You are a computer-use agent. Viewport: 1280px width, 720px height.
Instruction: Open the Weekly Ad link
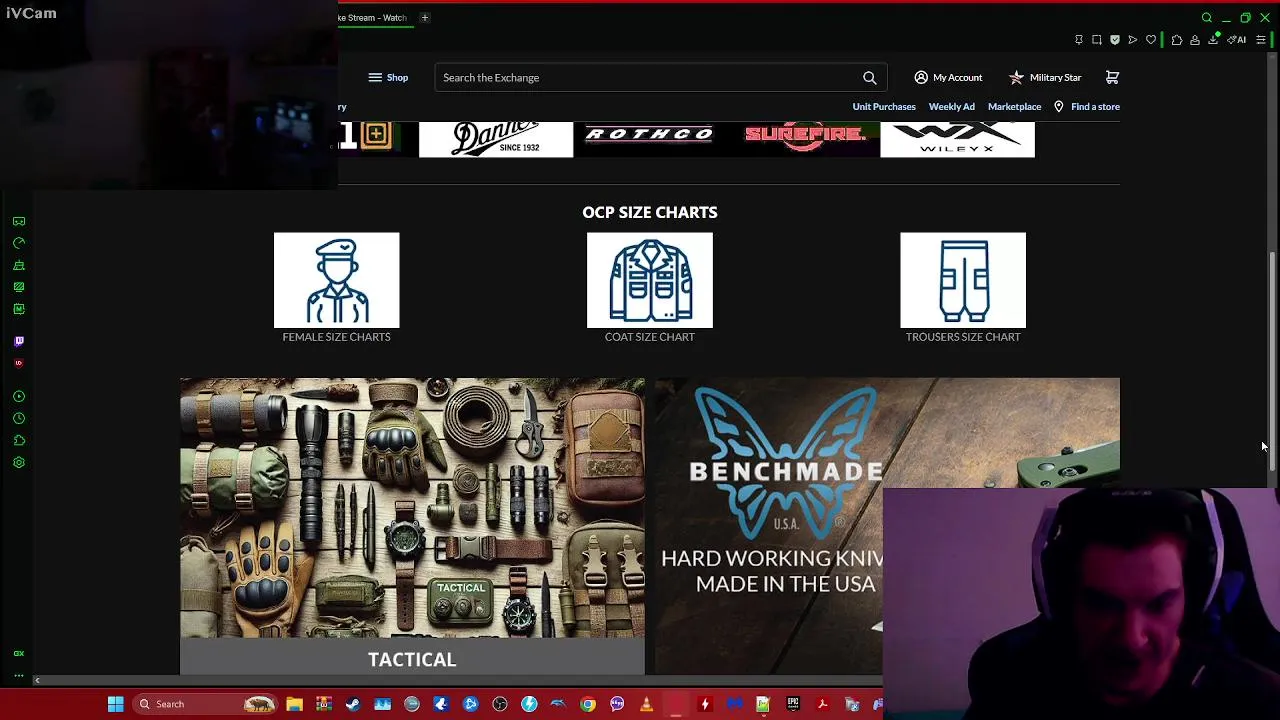pyautogui.click(x=951, y=106)
